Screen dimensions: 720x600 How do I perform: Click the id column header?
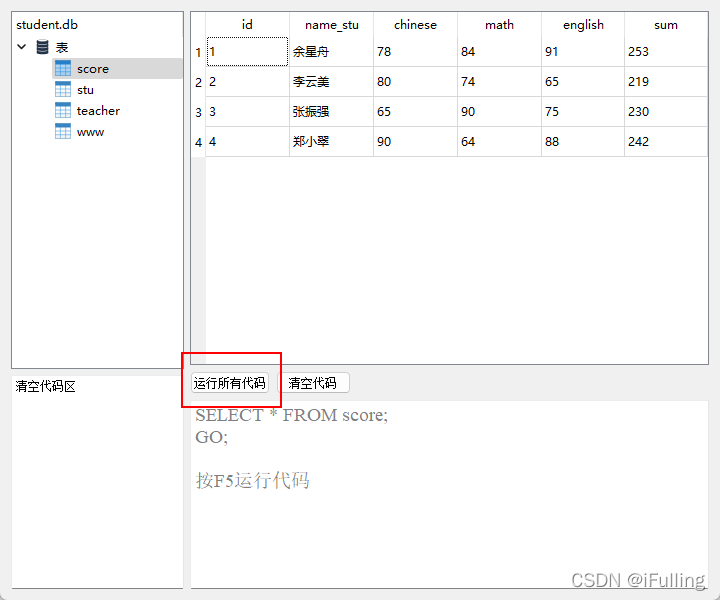[247, 25]
